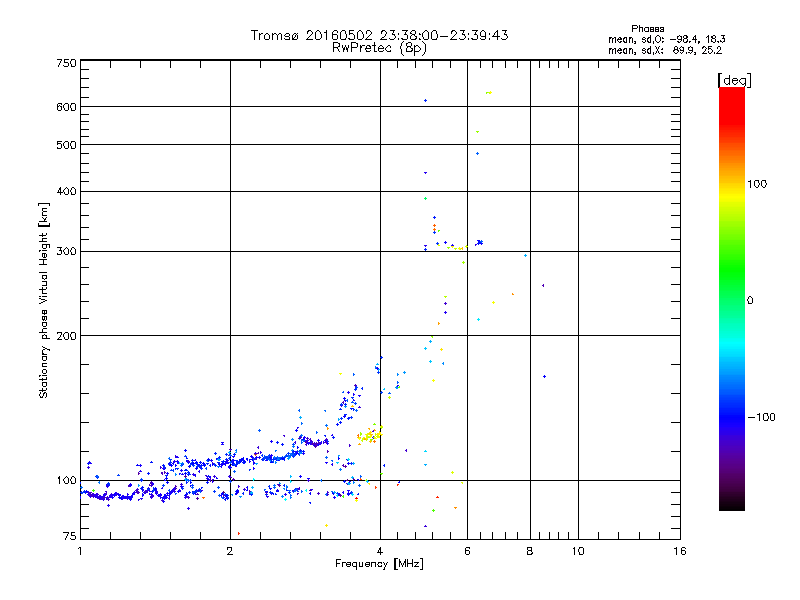Click the 'Frequency [MHz]' axis label
800x600 pixels.
(379, 564)
